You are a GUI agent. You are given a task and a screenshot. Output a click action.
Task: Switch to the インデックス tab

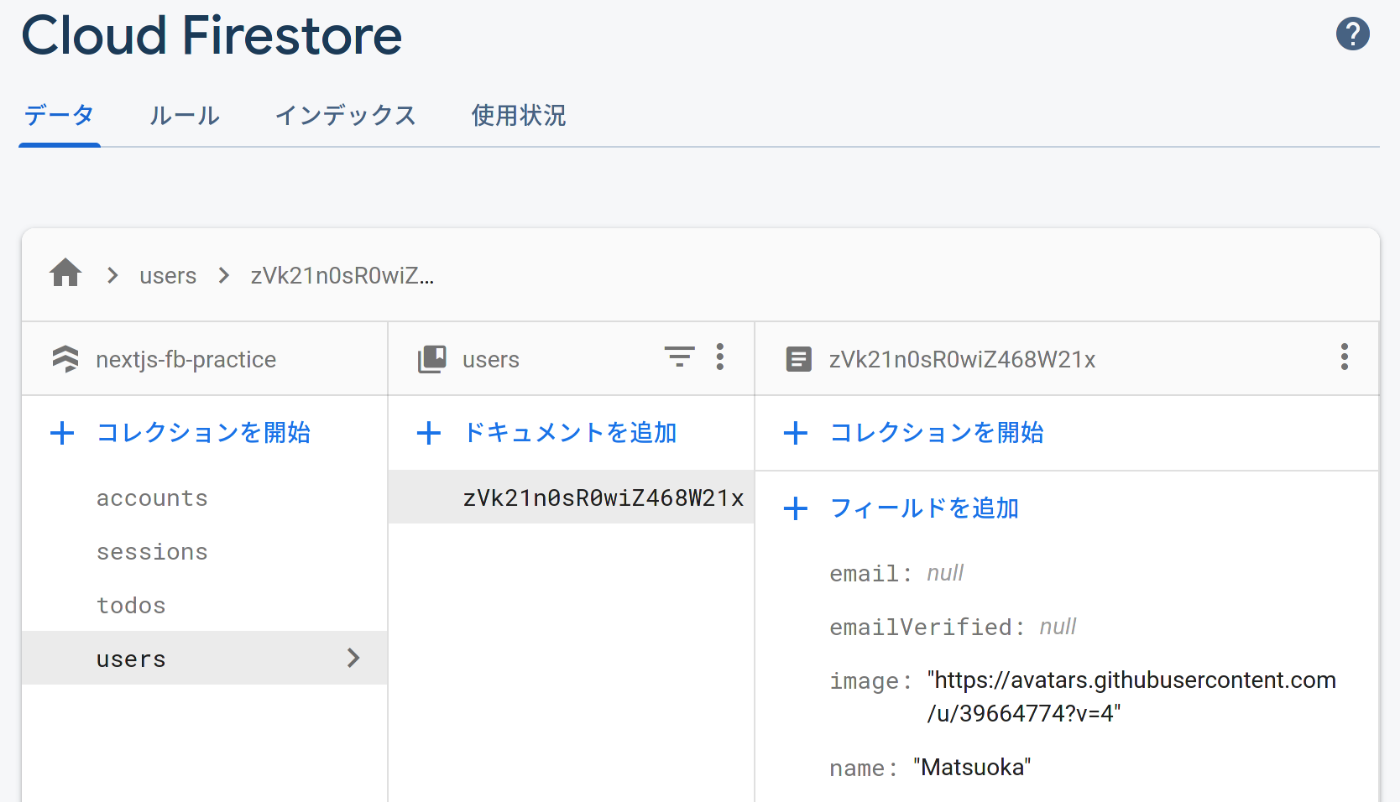coord(345,115)
